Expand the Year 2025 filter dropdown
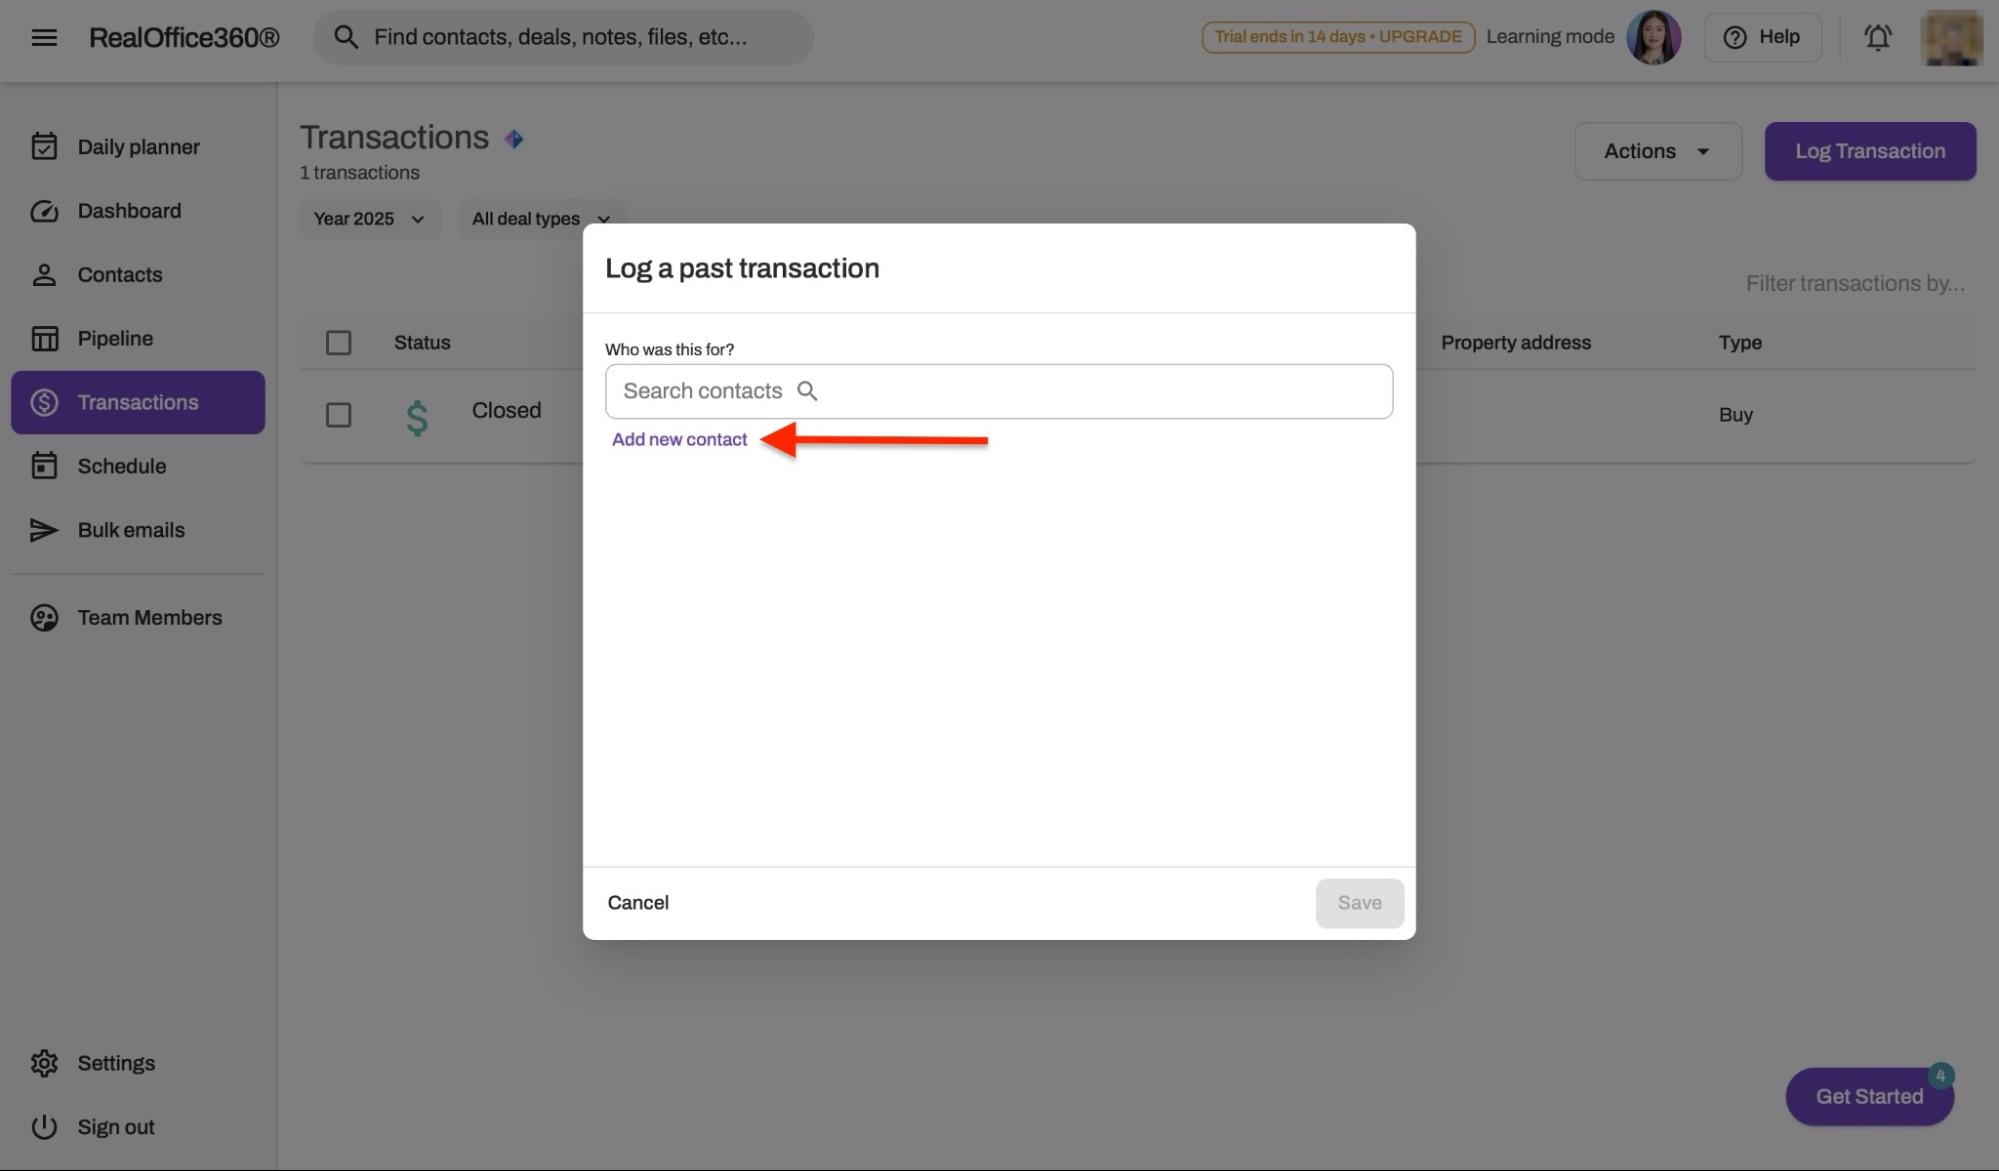The image size is (1999, 1171). 369,219
